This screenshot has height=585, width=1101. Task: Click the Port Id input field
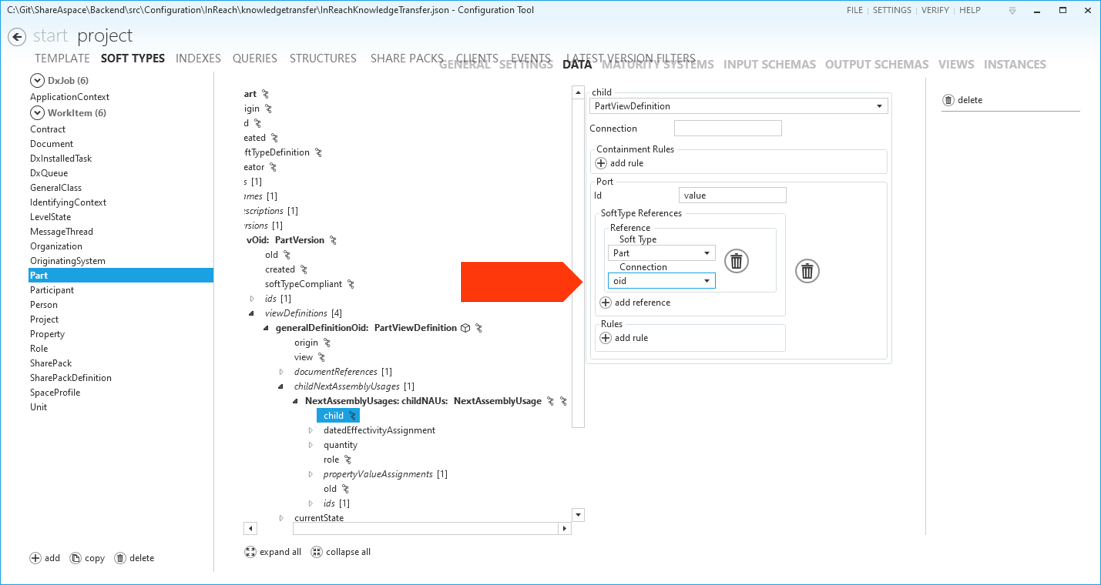732,196
